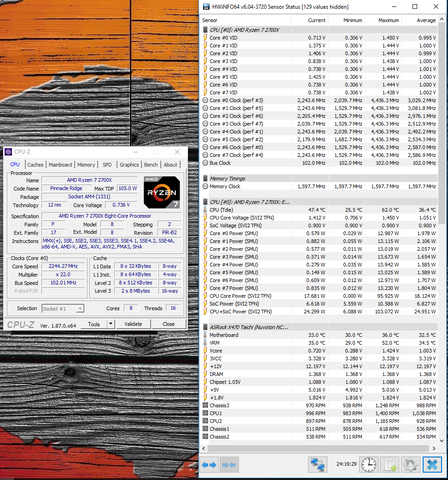Click the Code Name field Pinnacle Ridge in CPU-Z
Screen dimensions: 448x480
coord(66,188)
